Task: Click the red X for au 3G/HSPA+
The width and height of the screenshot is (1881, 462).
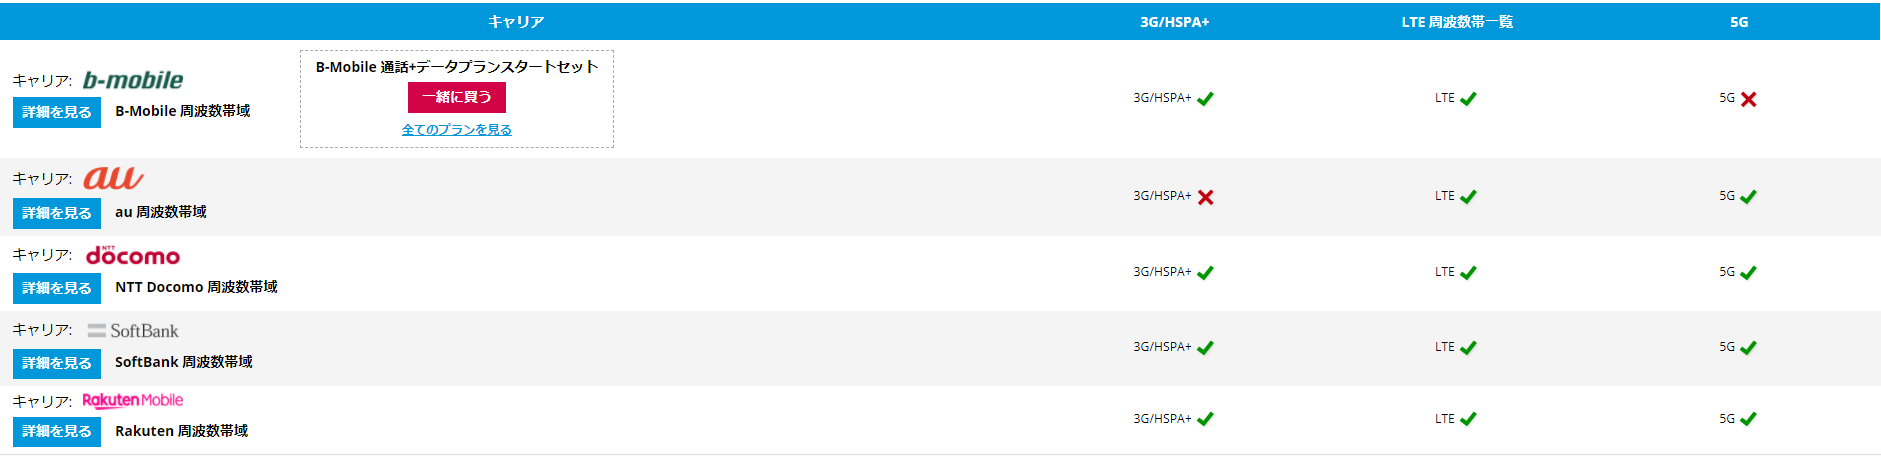Action: click(1205, 197)
